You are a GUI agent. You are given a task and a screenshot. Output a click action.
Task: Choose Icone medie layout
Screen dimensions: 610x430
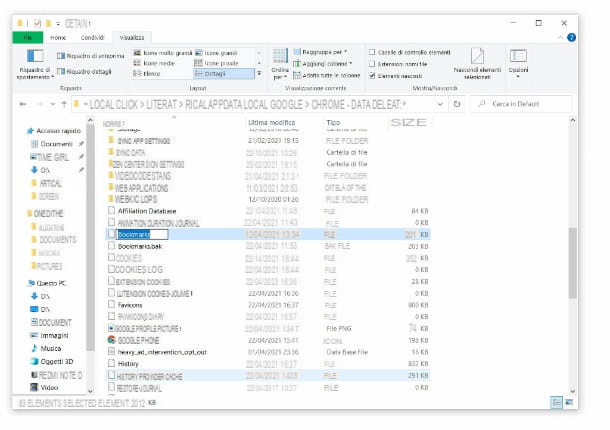154,63
